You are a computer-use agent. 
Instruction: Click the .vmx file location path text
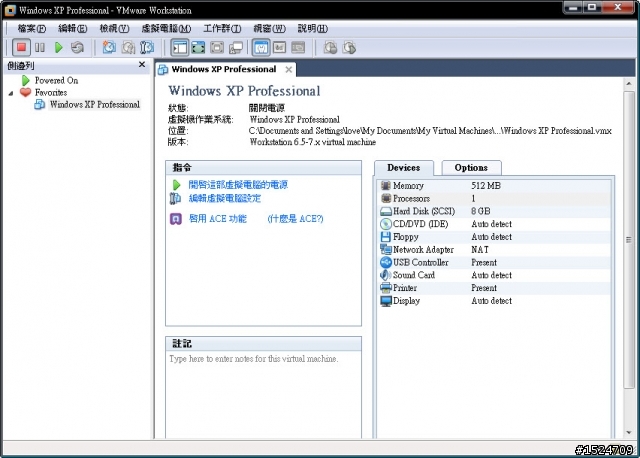430,131
